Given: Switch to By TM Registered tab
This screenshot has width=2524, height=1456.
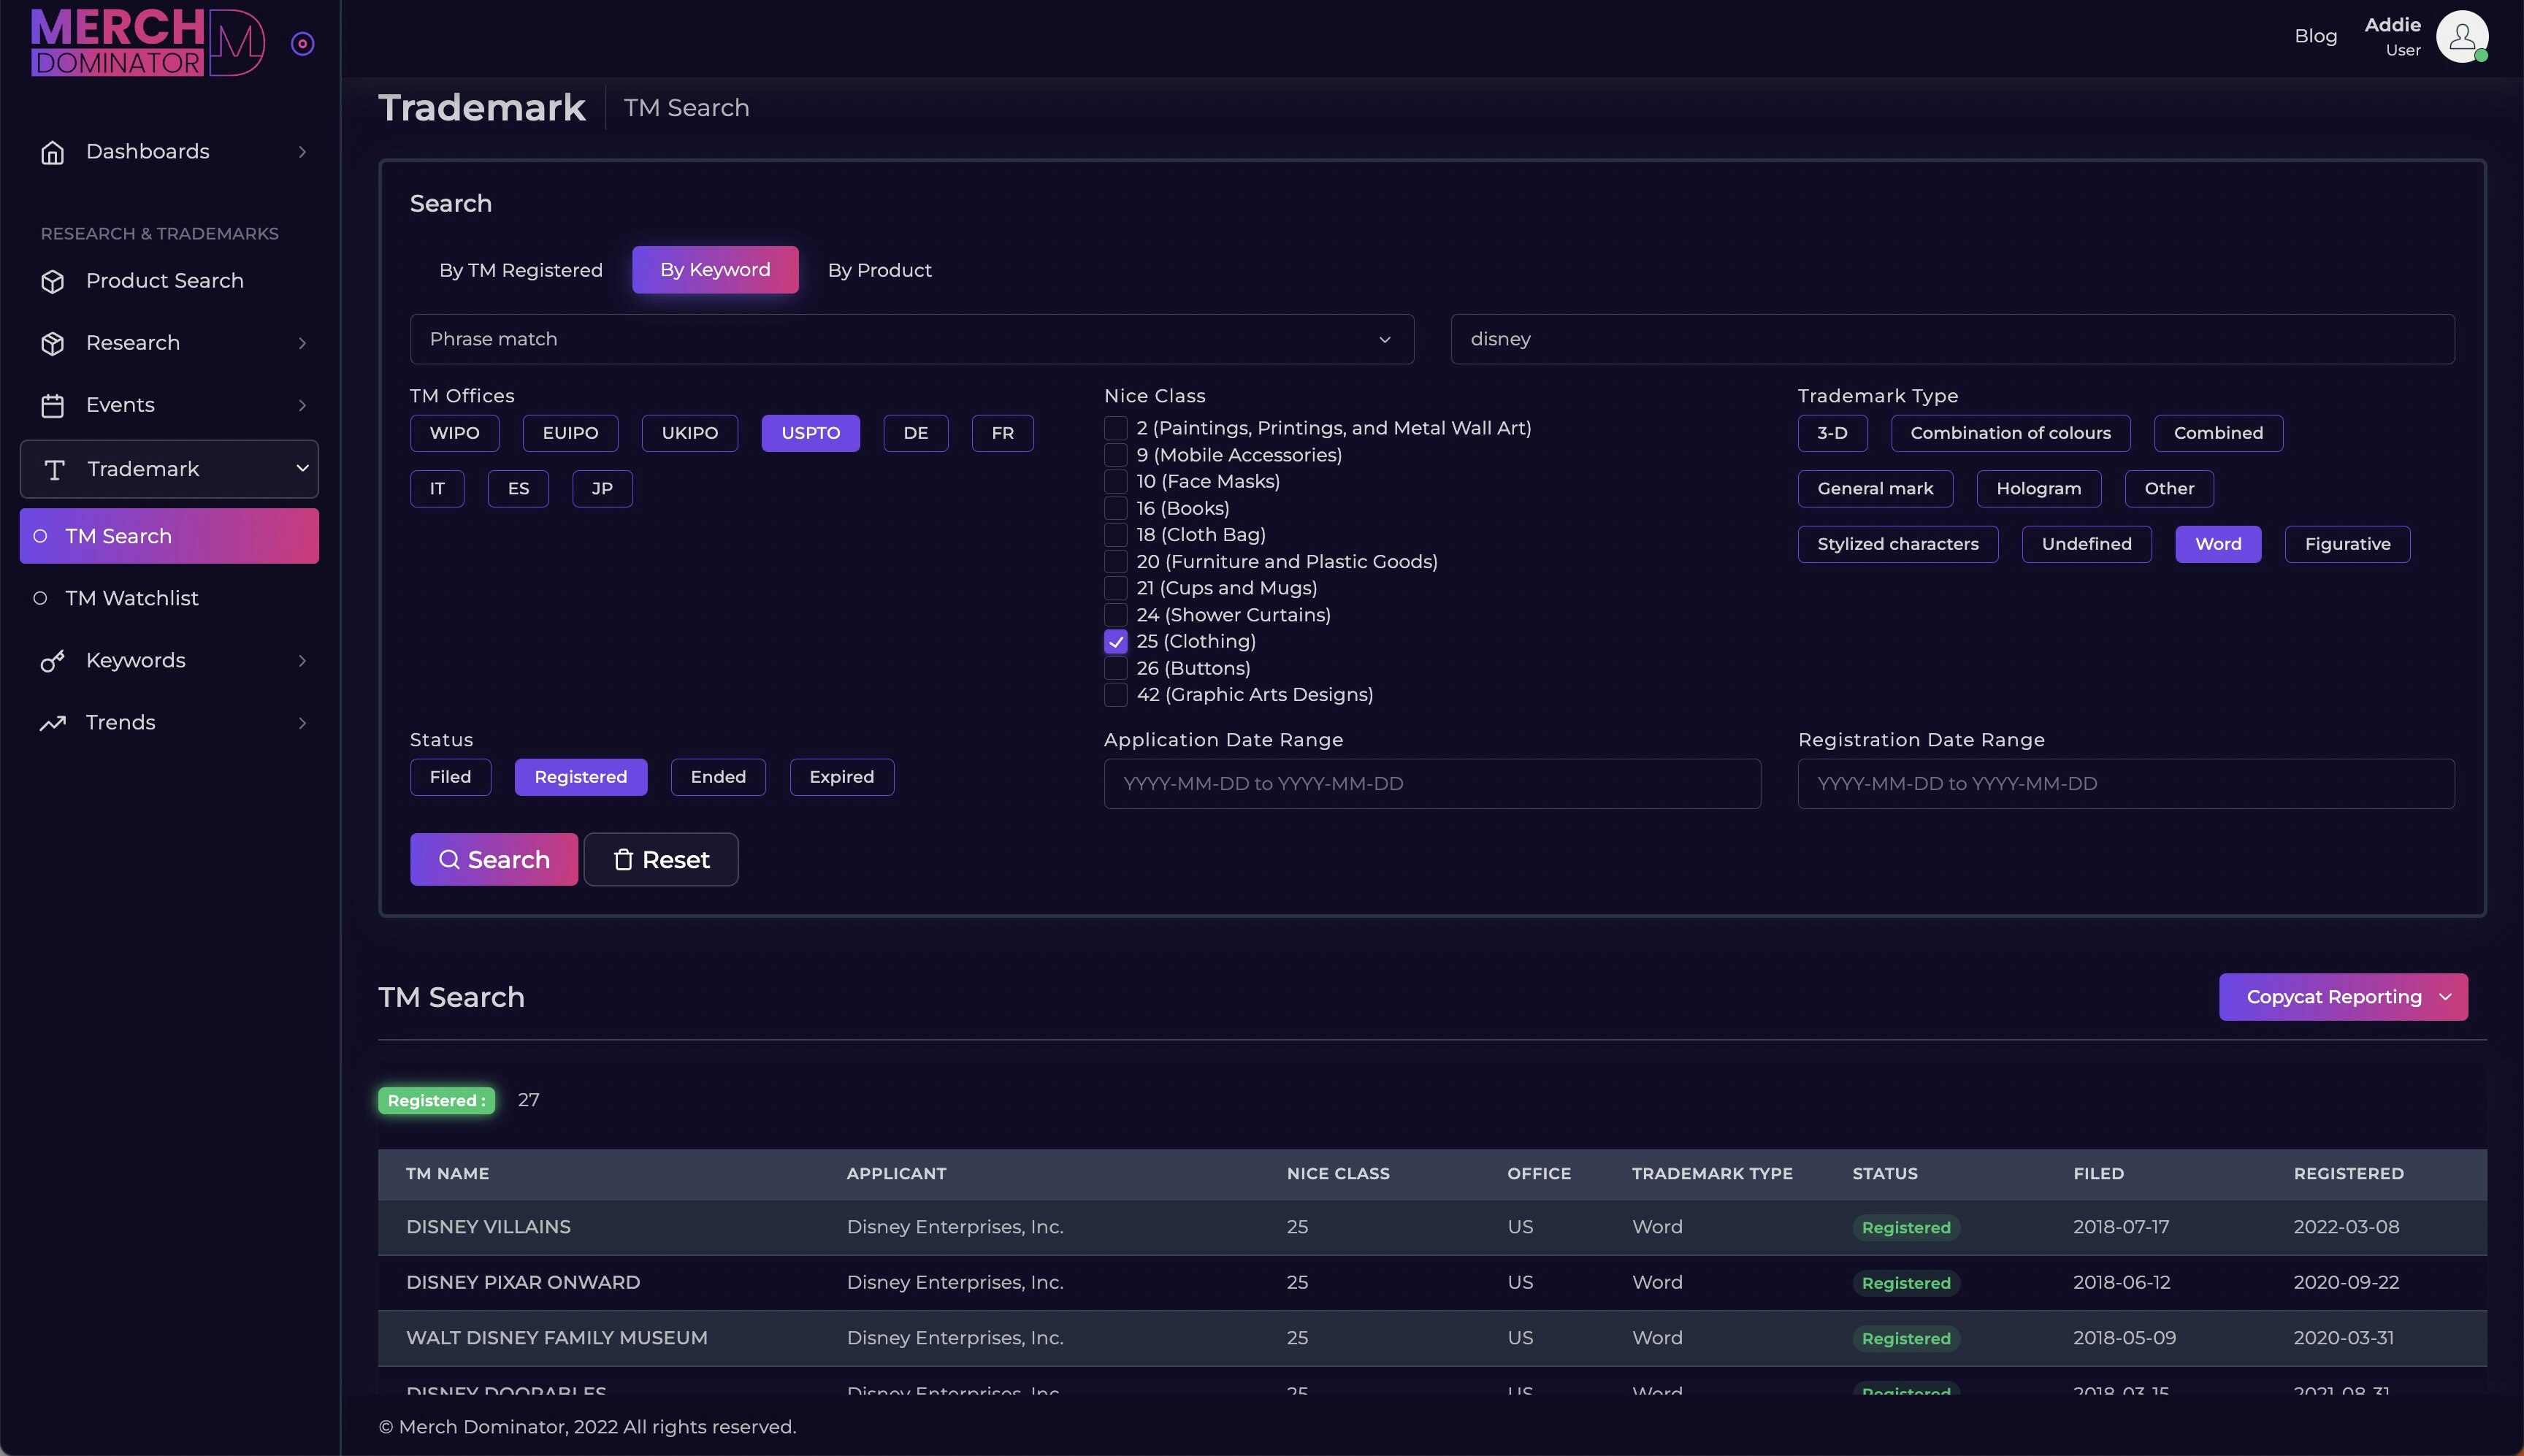Looking at the screenshot, I should [x=520, y=270].
